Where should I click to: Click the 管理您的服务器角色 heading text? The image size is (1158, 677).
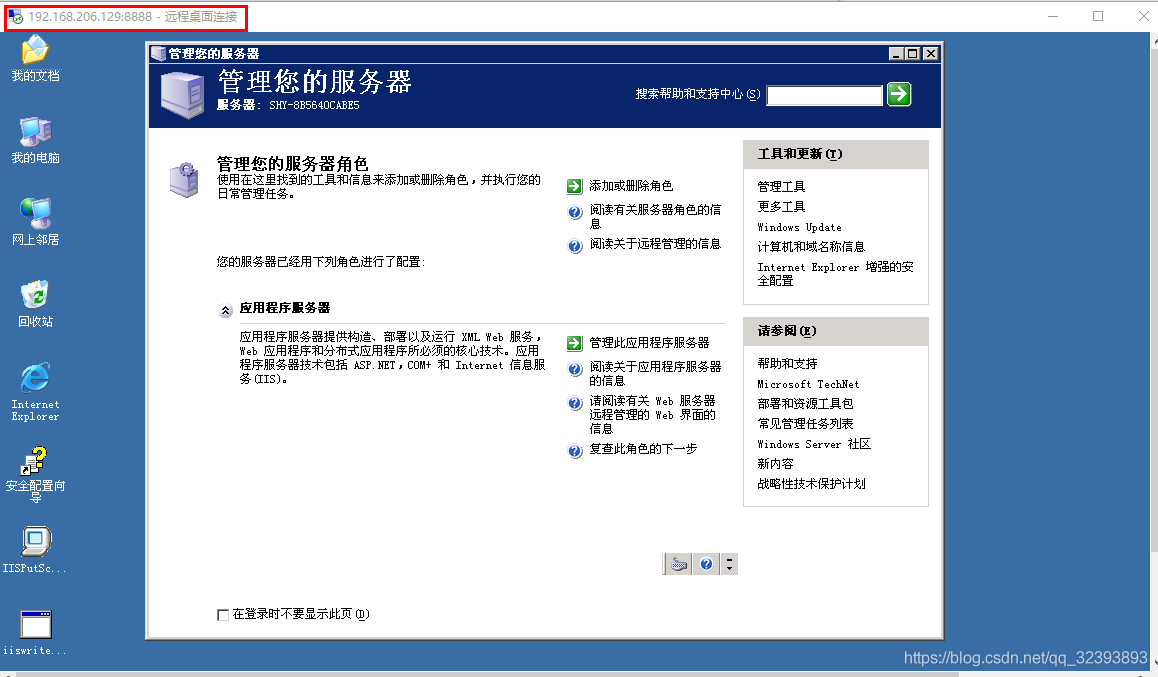click(x=292, y=163)
